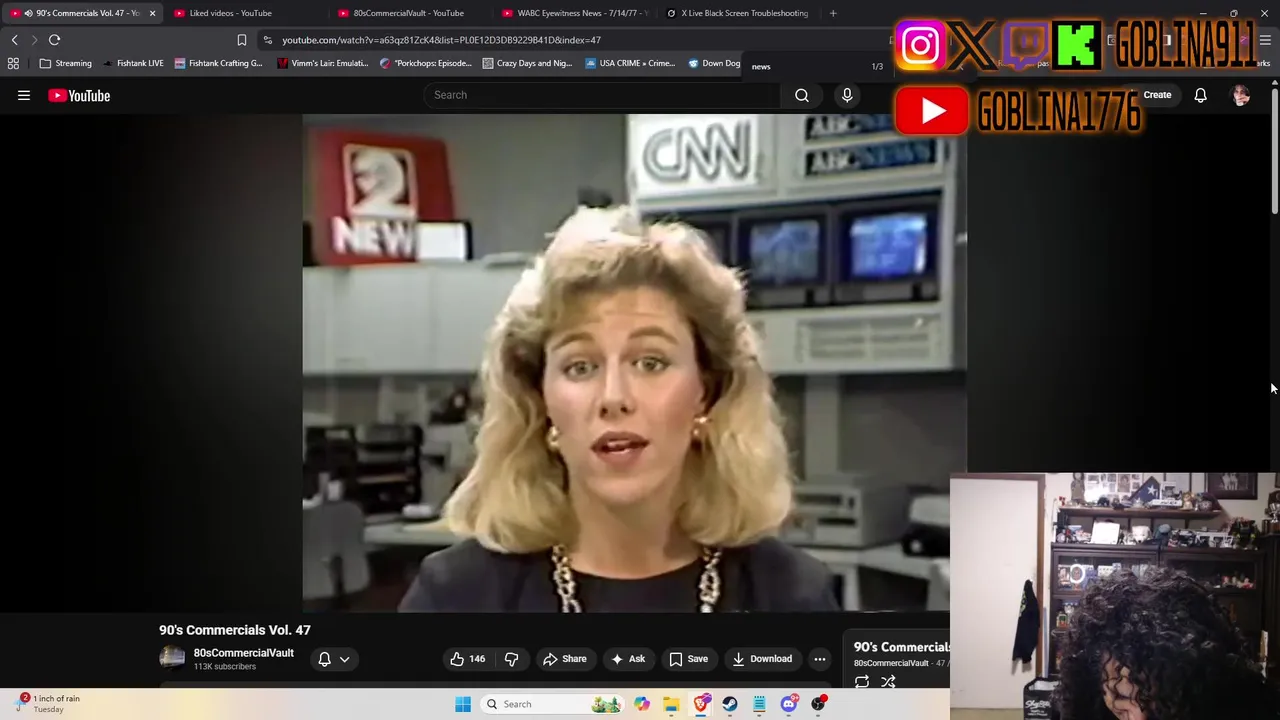Switch to the Liked videos tab

click(229, 13)
